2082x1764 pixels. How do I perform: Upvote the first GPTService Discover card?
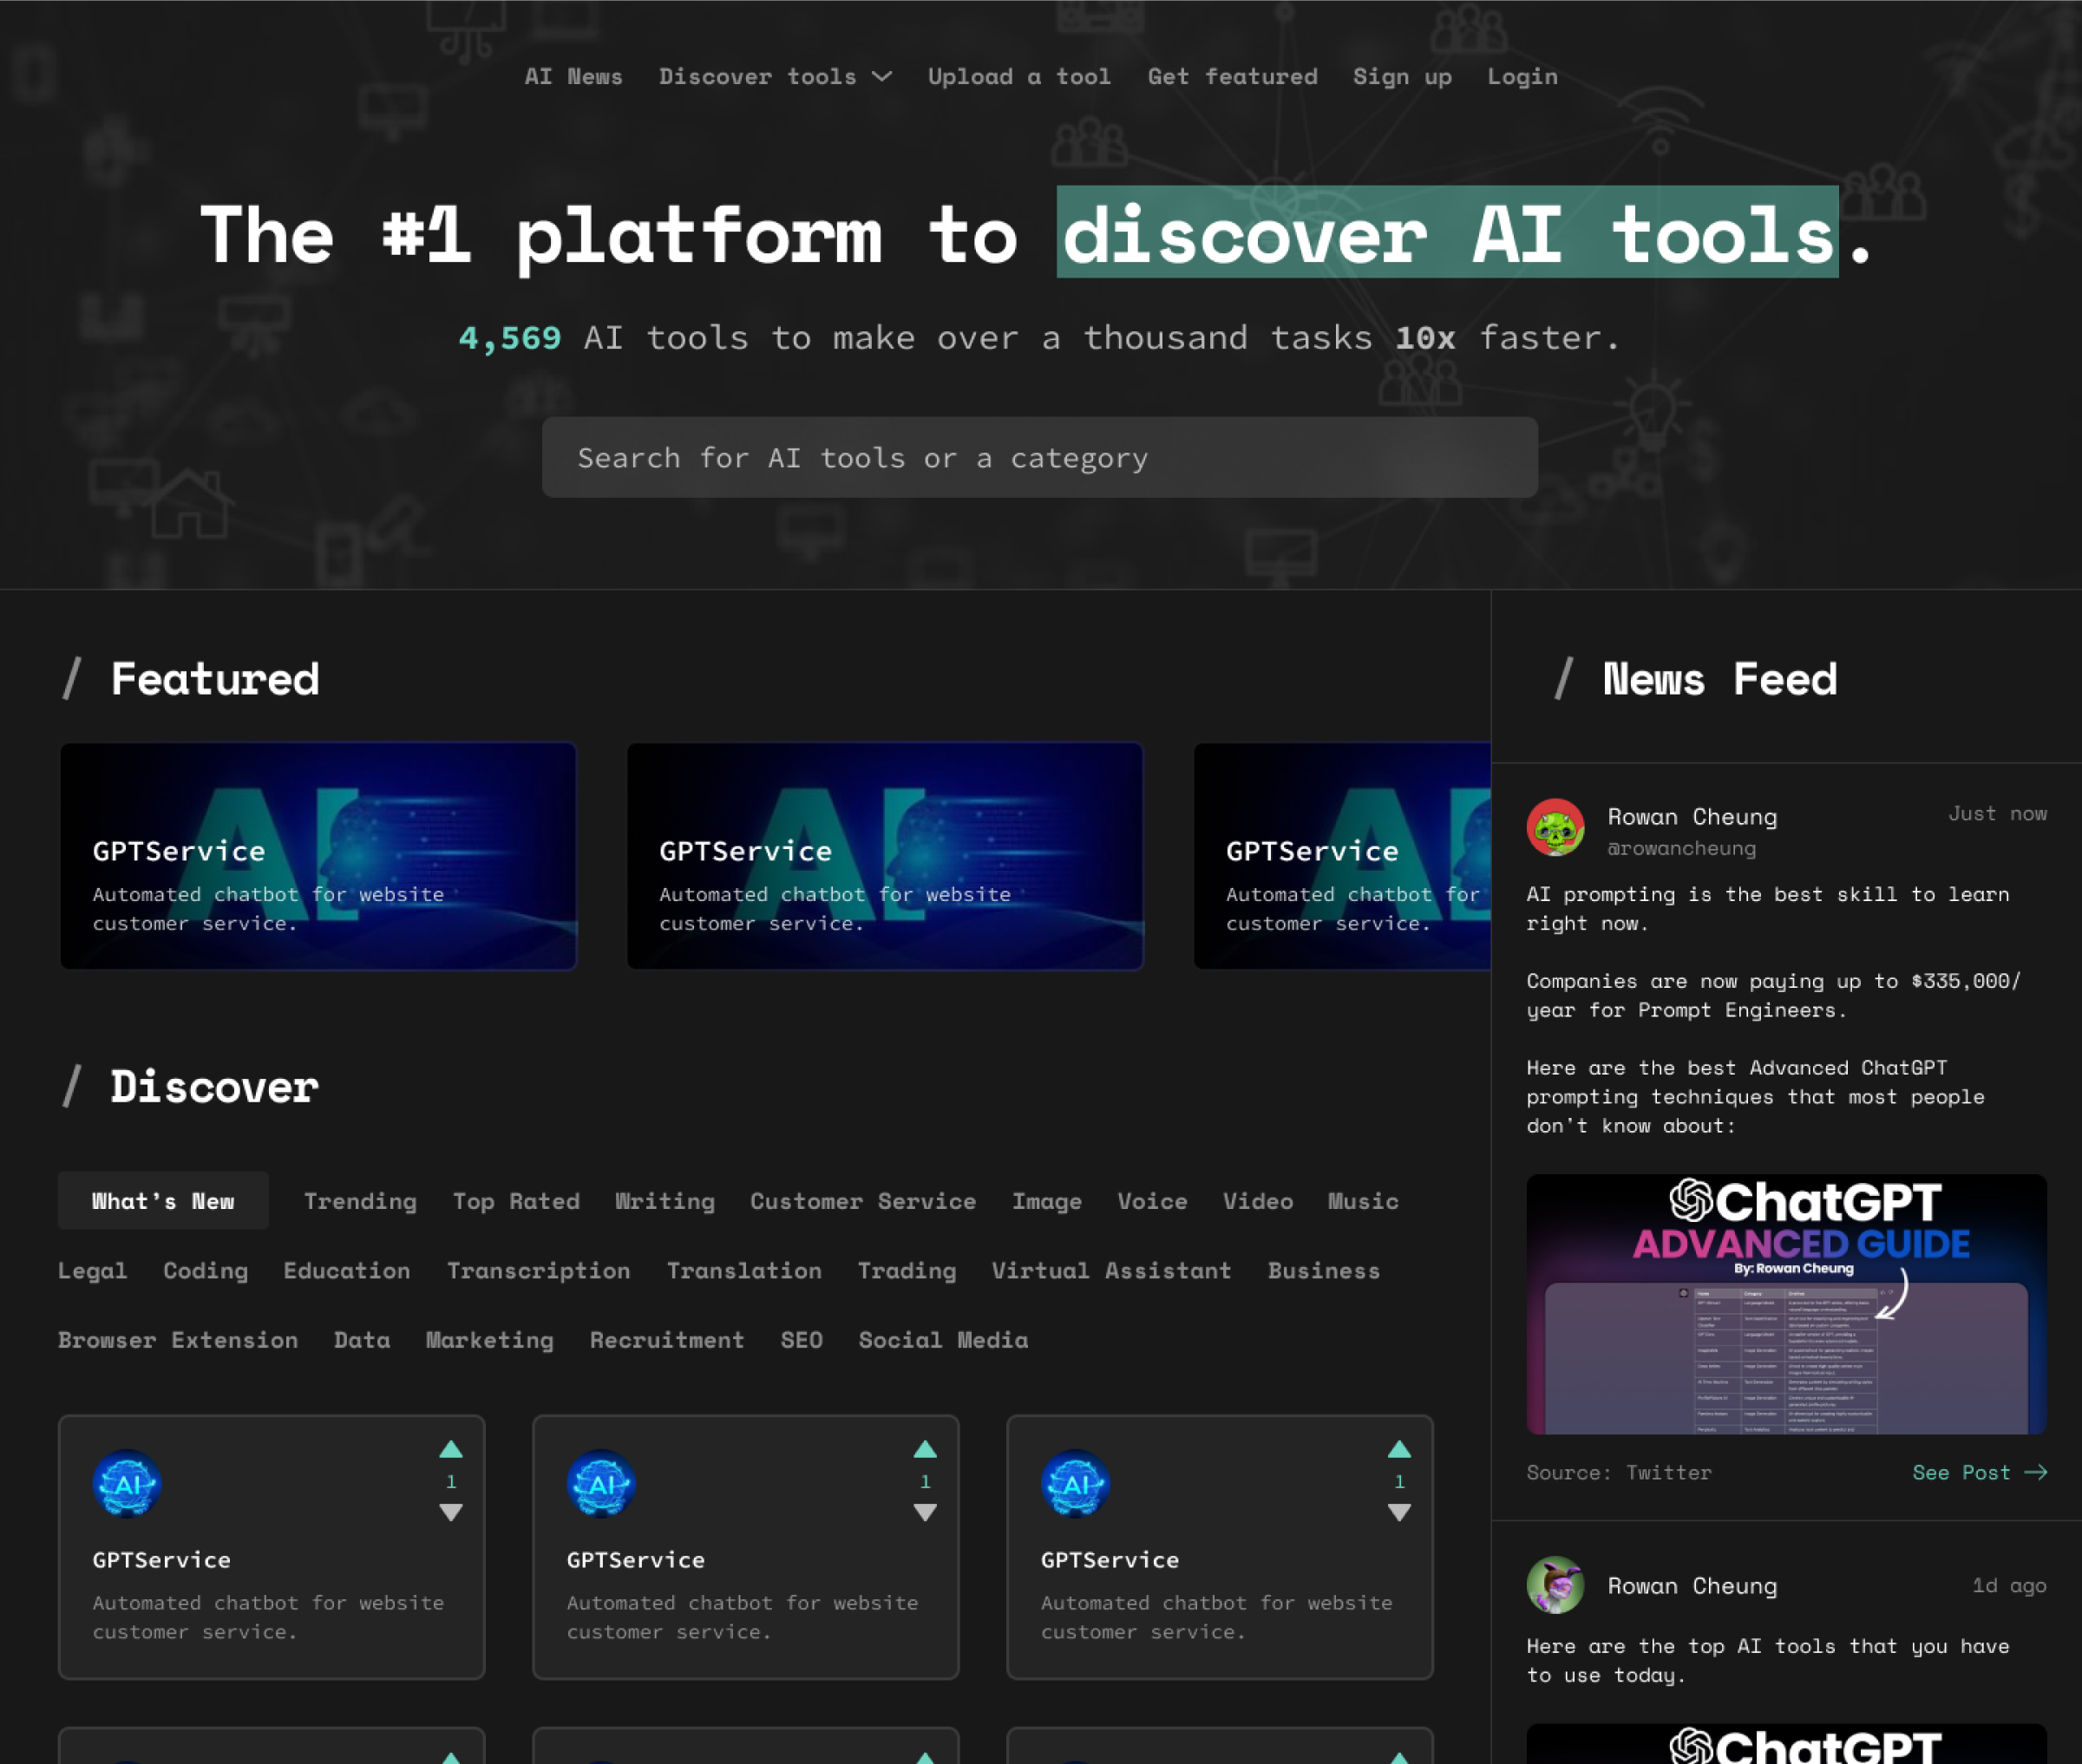451,1449
